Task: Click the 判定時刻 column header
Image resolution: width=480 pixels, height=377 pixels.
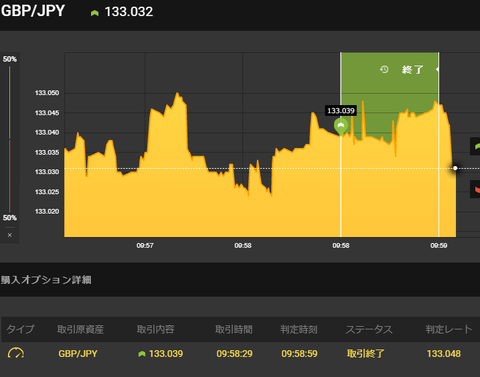Action: [299, 329]
